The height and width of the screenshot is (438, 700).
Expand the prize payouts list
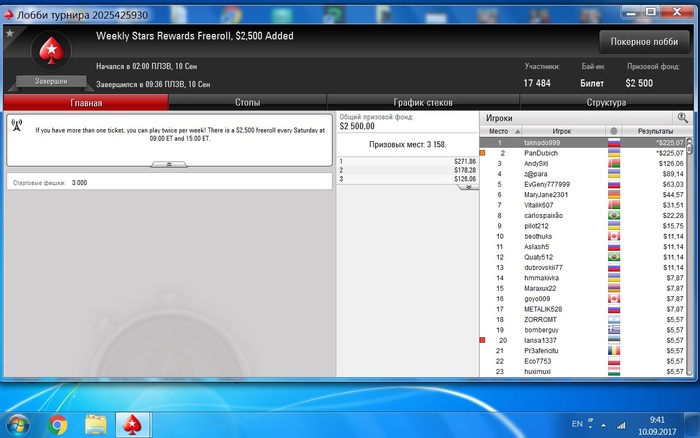coord(468,187)
